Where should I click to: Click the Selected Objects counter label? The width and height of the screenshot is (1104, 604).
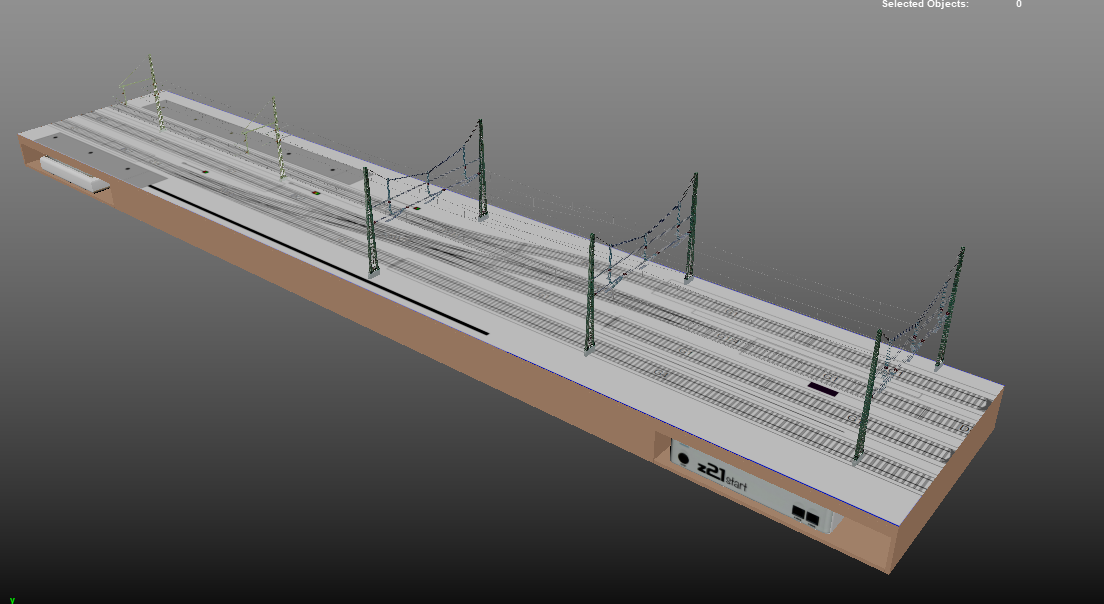tap(924, 4)
